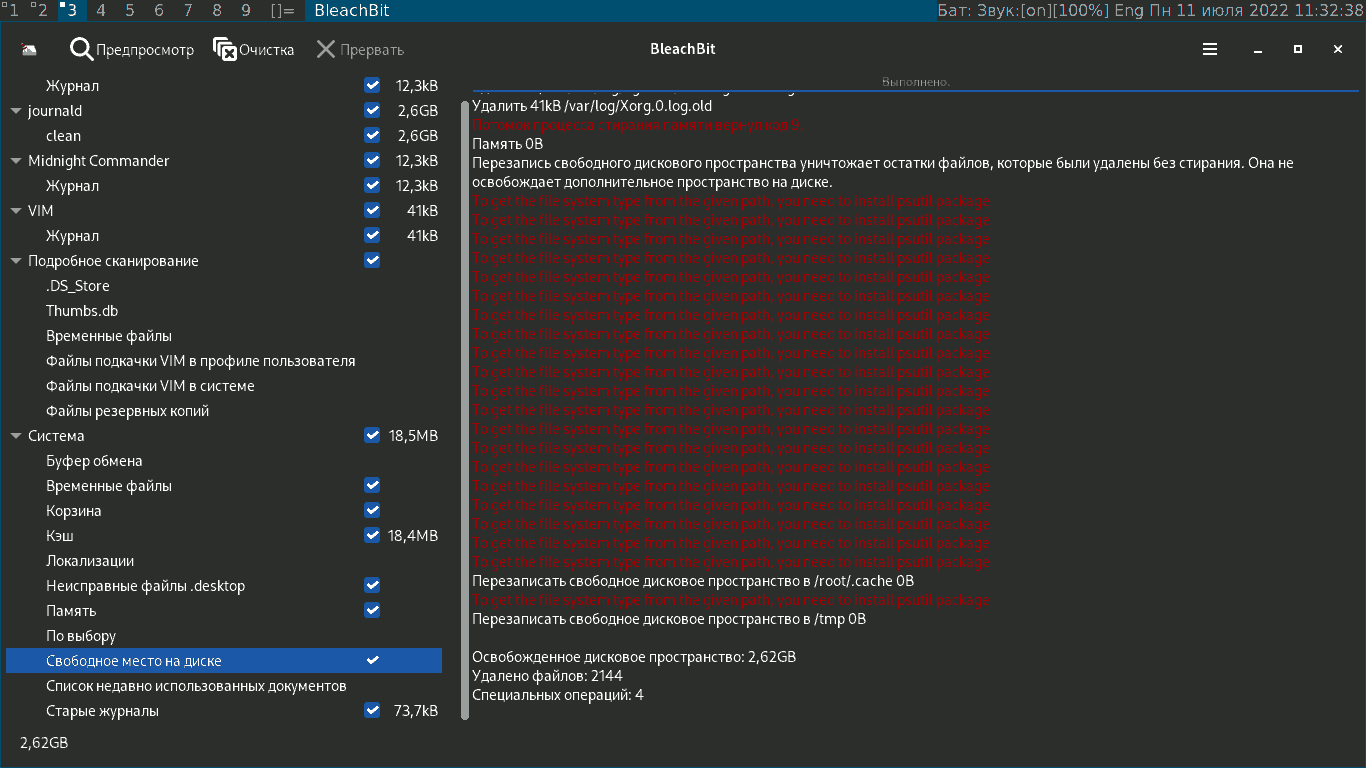Viewport: 1366px width, 768px height.
Task: Uncheck Свободное место на диске checkbox
Action: (x=372, y=660)
